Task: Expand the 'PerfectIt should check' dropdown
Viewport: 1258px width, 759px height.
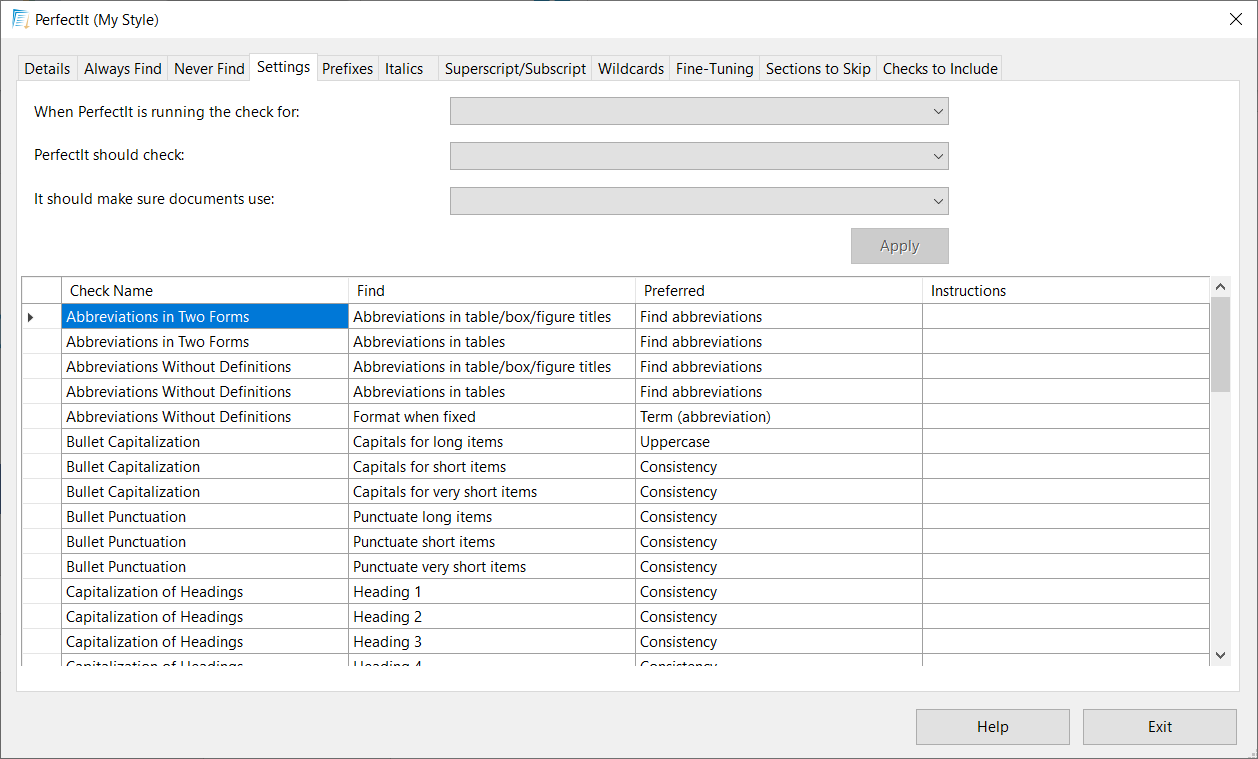Action: click(x=699, y=156)
